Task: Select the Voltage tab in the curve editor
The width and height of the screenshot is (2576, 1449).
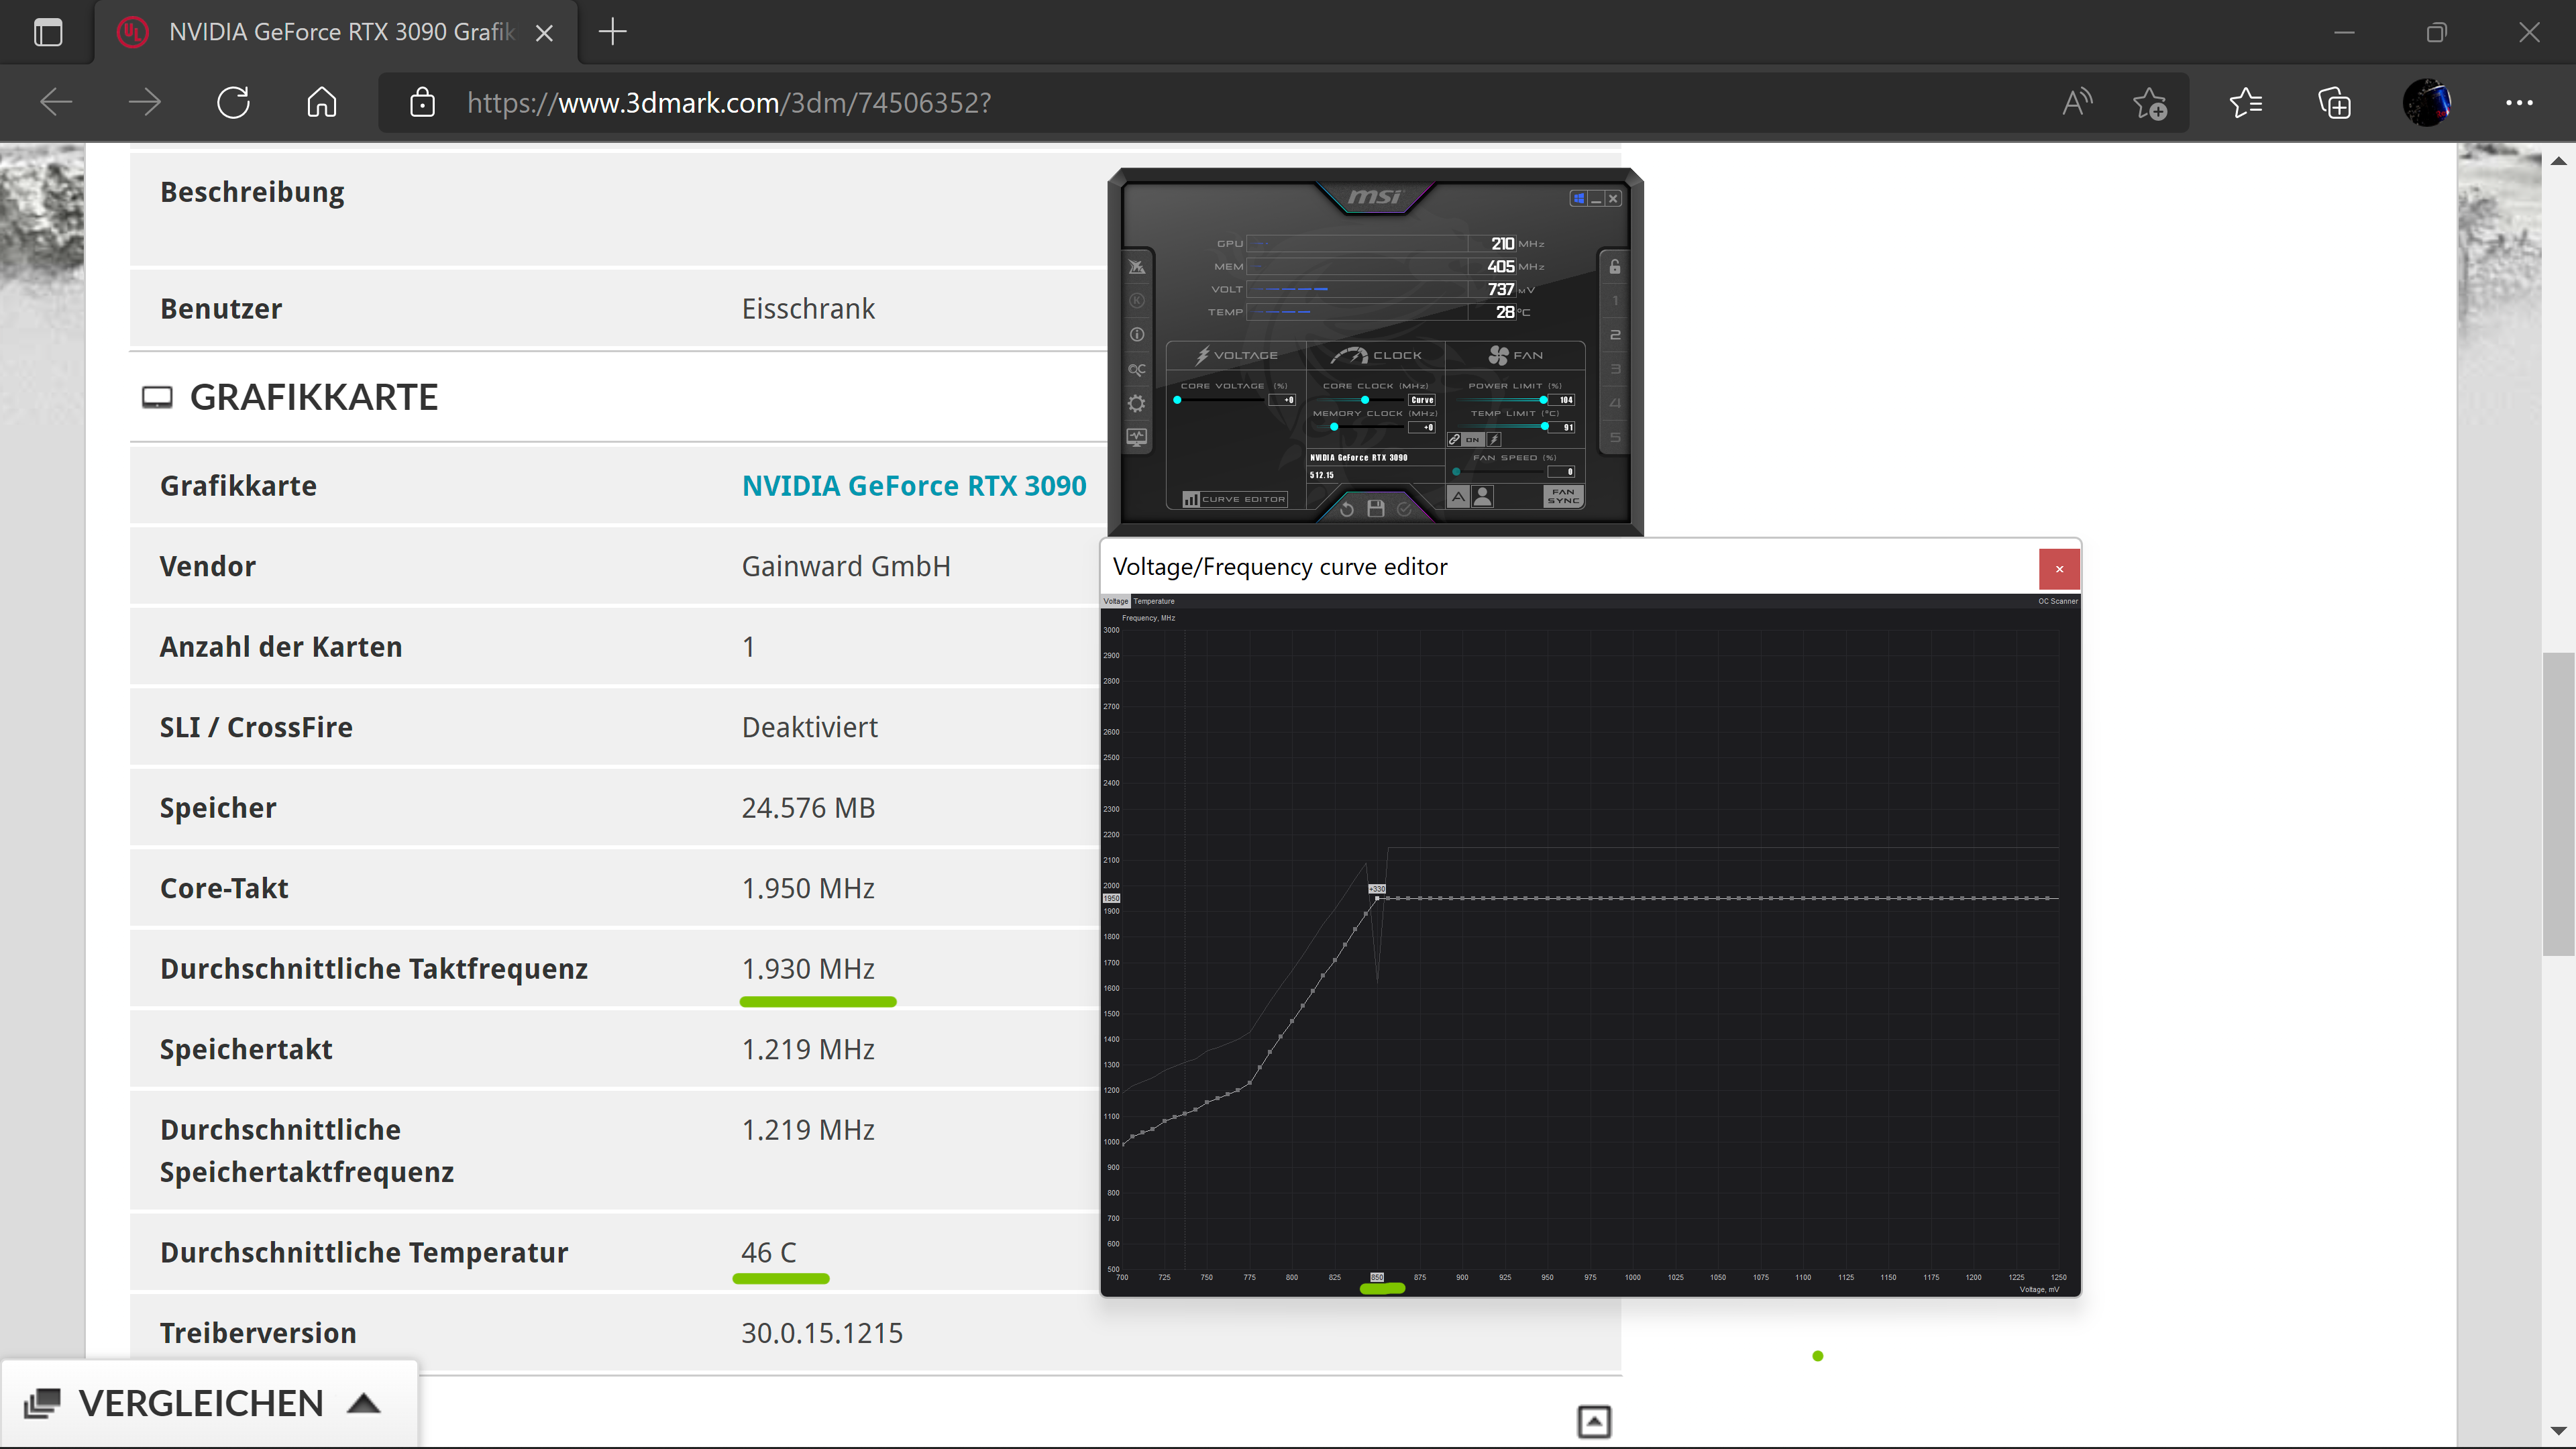Action: pos(1115,601)
